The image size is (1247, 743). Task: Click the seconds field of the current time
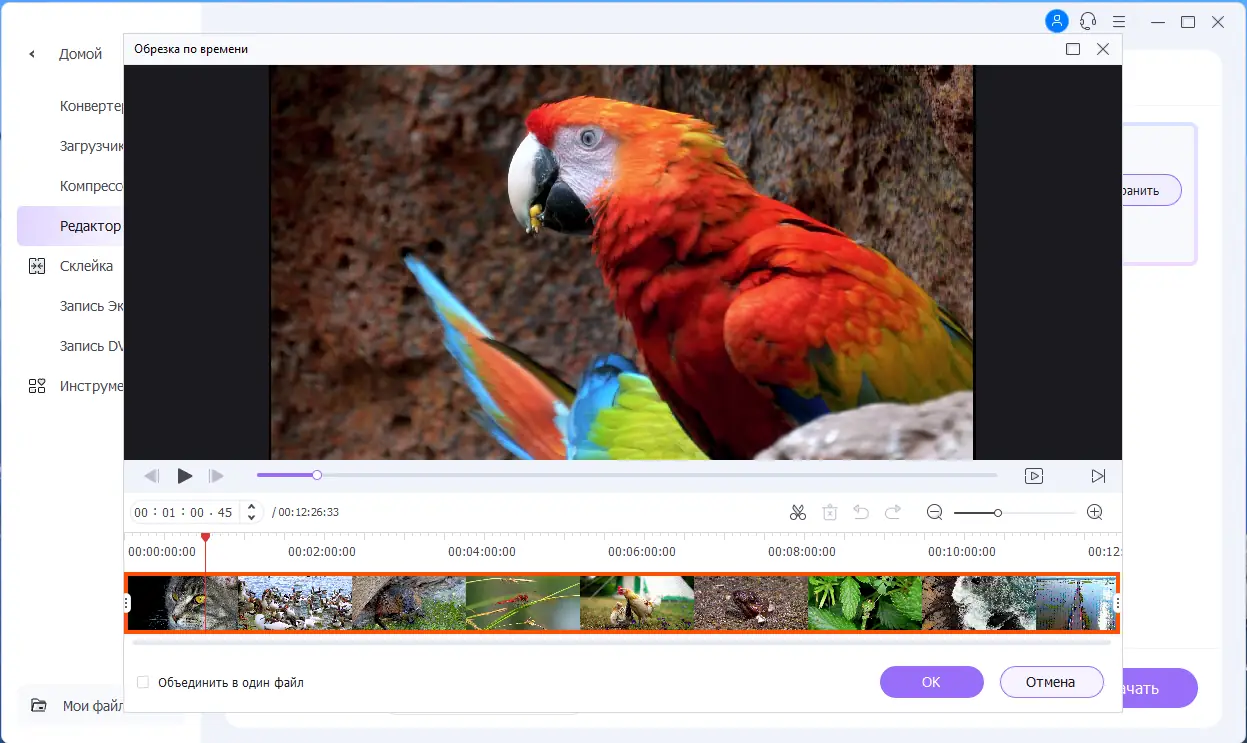click(x=197, y=512)
